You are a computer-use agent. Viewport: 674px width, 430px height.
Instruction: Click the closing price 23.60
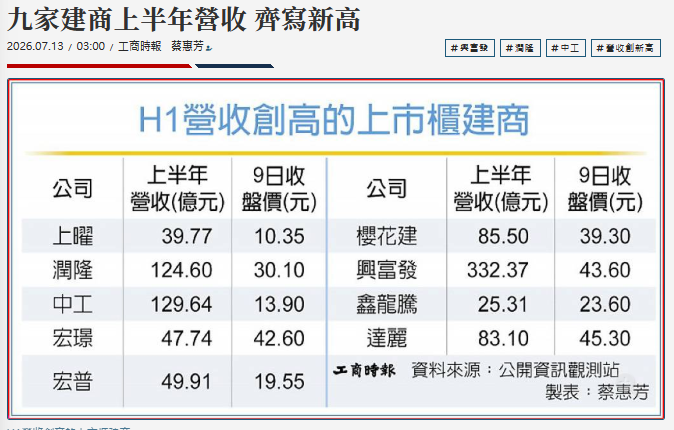pos(605,304)
